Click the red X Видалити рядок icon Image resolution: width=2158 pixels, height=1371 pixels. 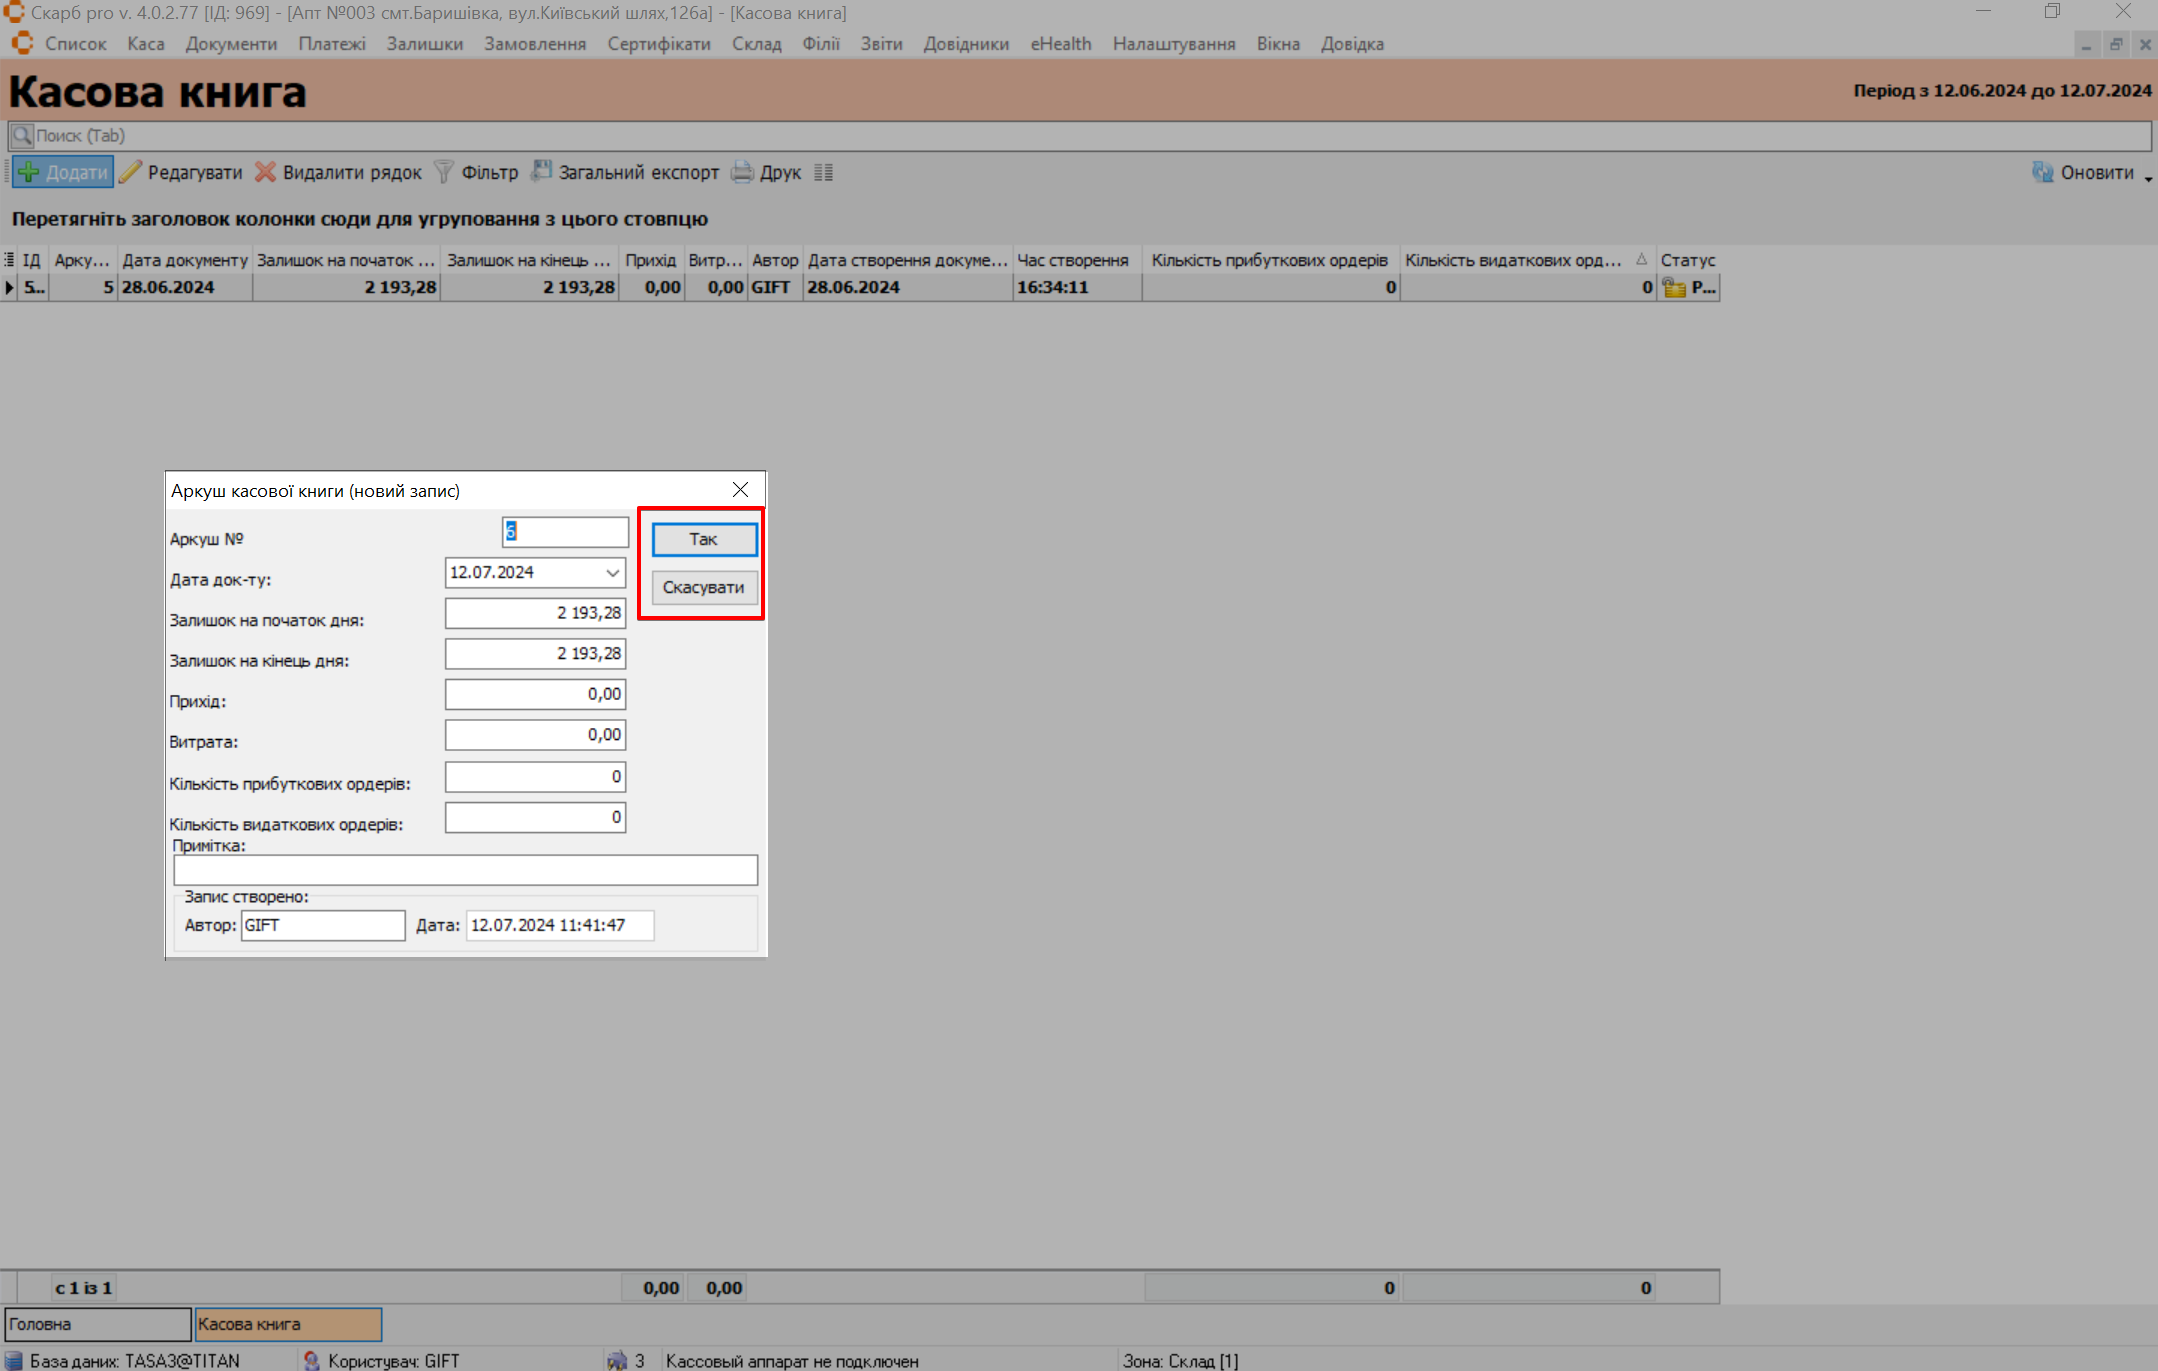(265, 172)
